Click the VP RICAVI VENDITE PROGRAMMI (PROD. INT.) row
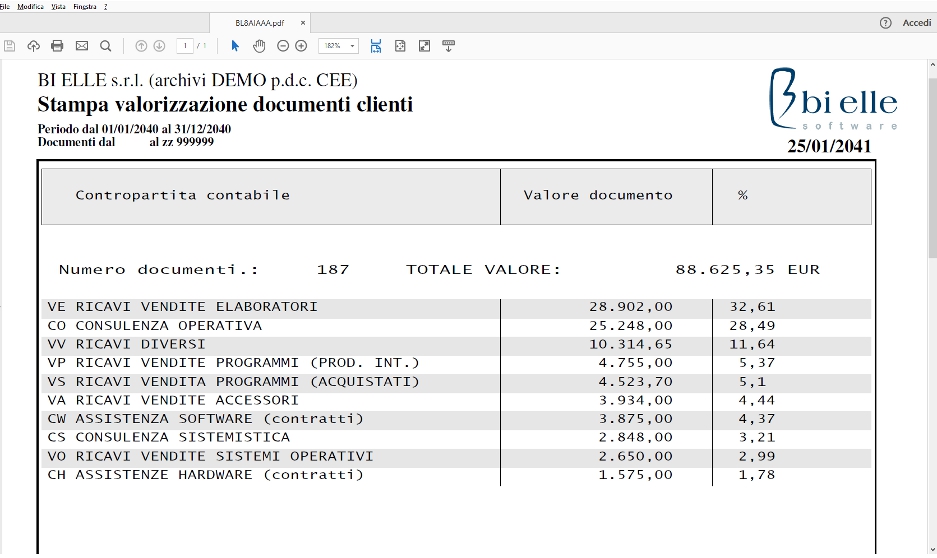This screenshot has height=558, width=937. coord(456,363)
